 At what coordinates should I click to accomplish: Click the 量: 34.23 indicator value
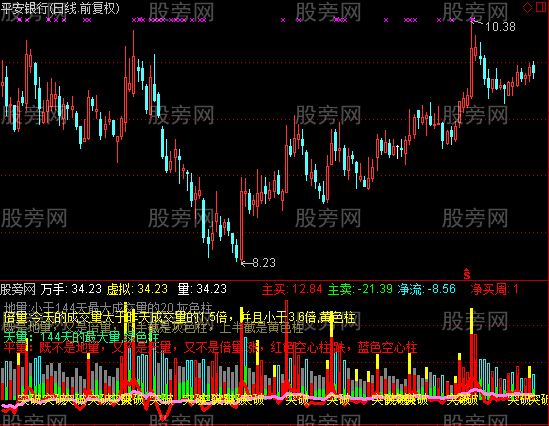coord(202,289)
